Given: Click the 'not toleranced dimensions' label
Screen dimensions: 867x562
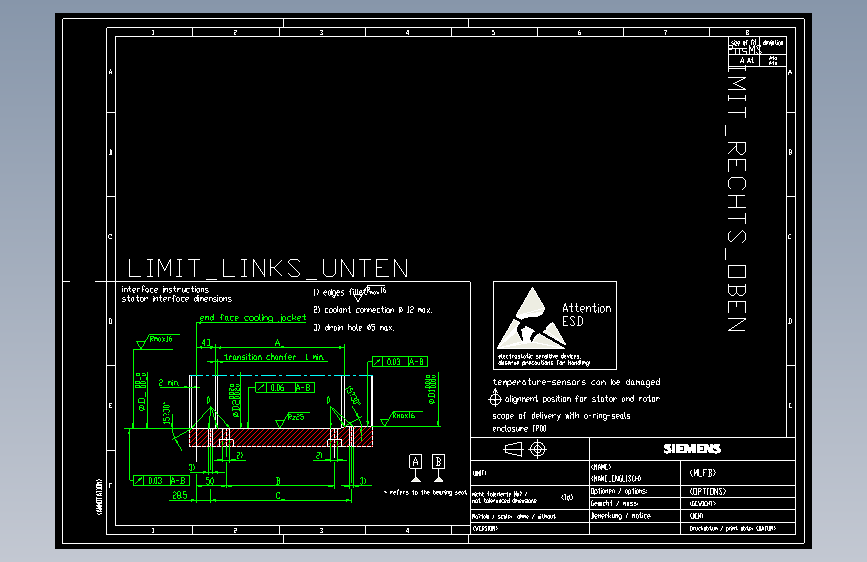Looking at the screenshot, I should (x=504, y=501).
